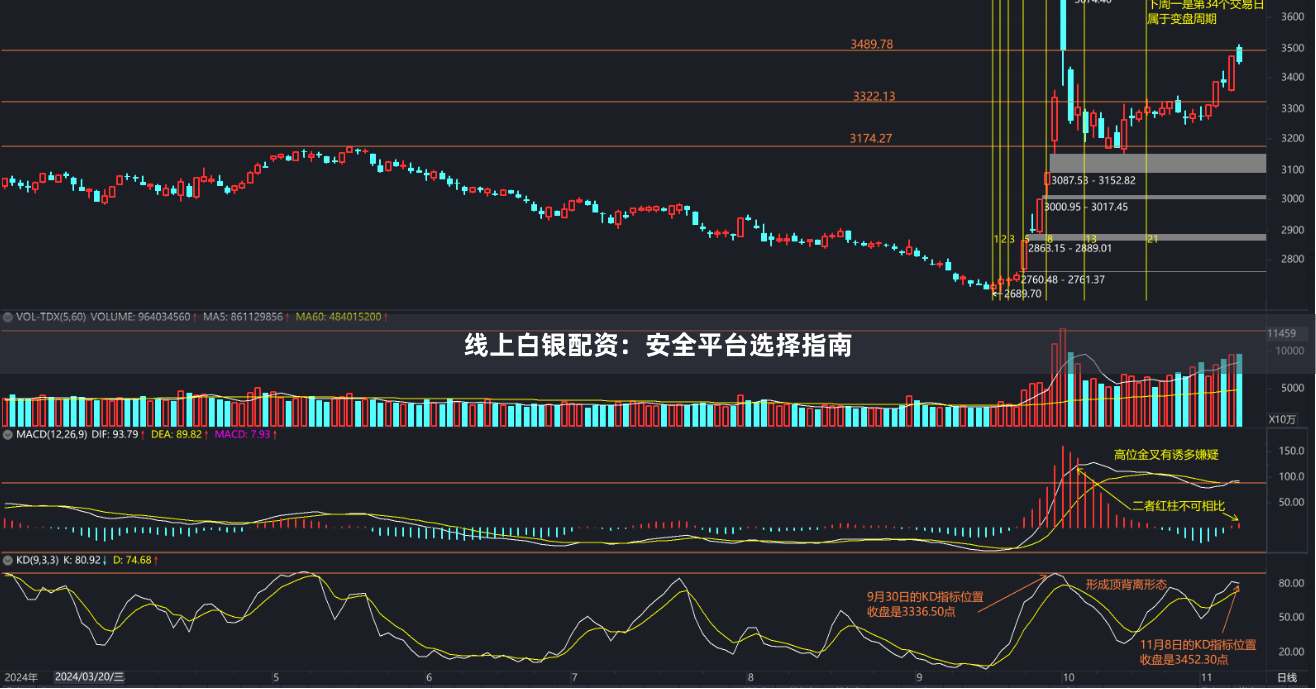
Task: Select the 3489.78 horizontal line label
Action: 871,44
